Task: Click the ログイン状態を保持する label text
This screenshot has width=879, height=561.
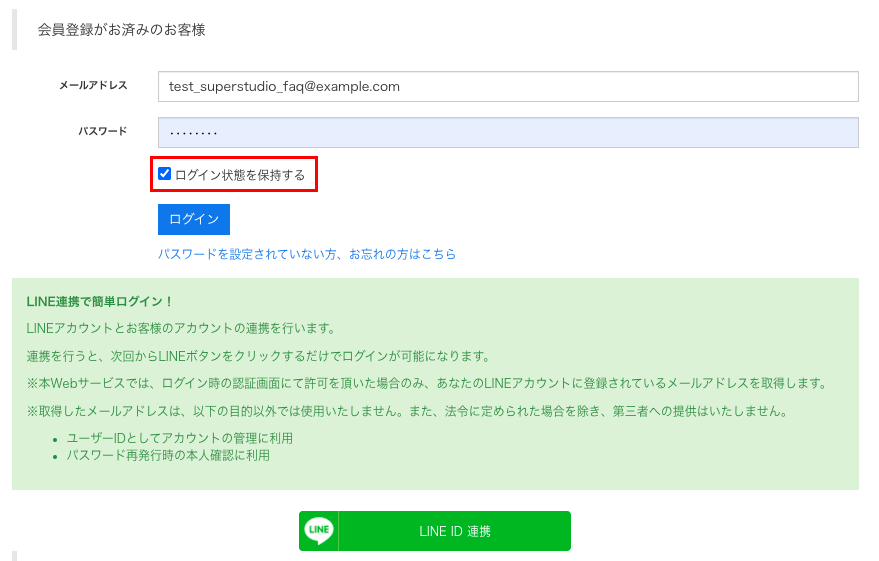Action: (x=240, y=175)
